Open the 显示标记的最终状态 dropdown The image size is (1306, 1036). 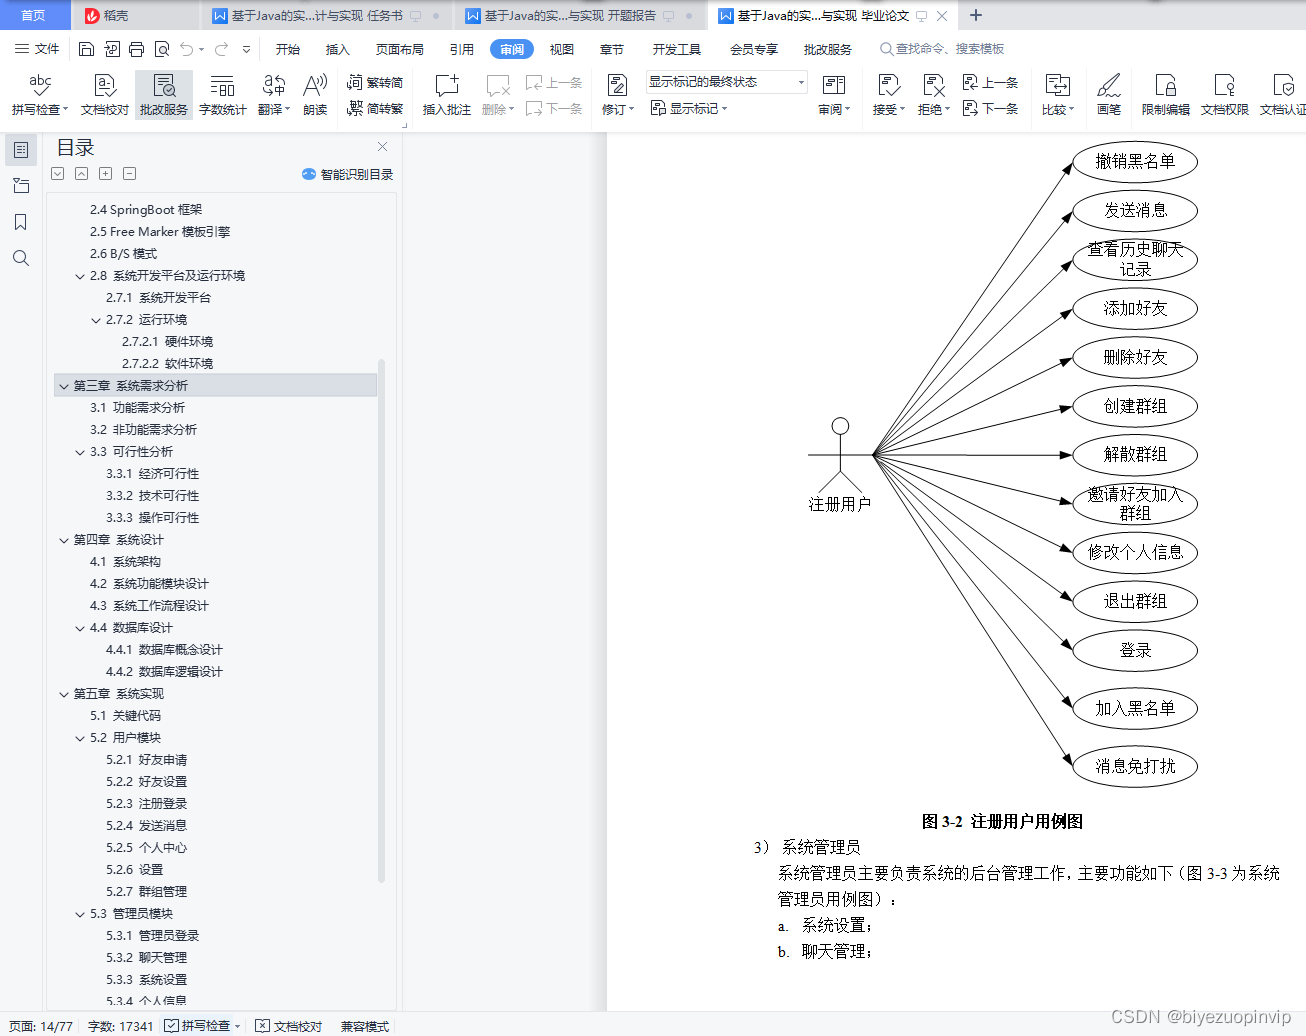pyautogui.click(x=726, y=82)
